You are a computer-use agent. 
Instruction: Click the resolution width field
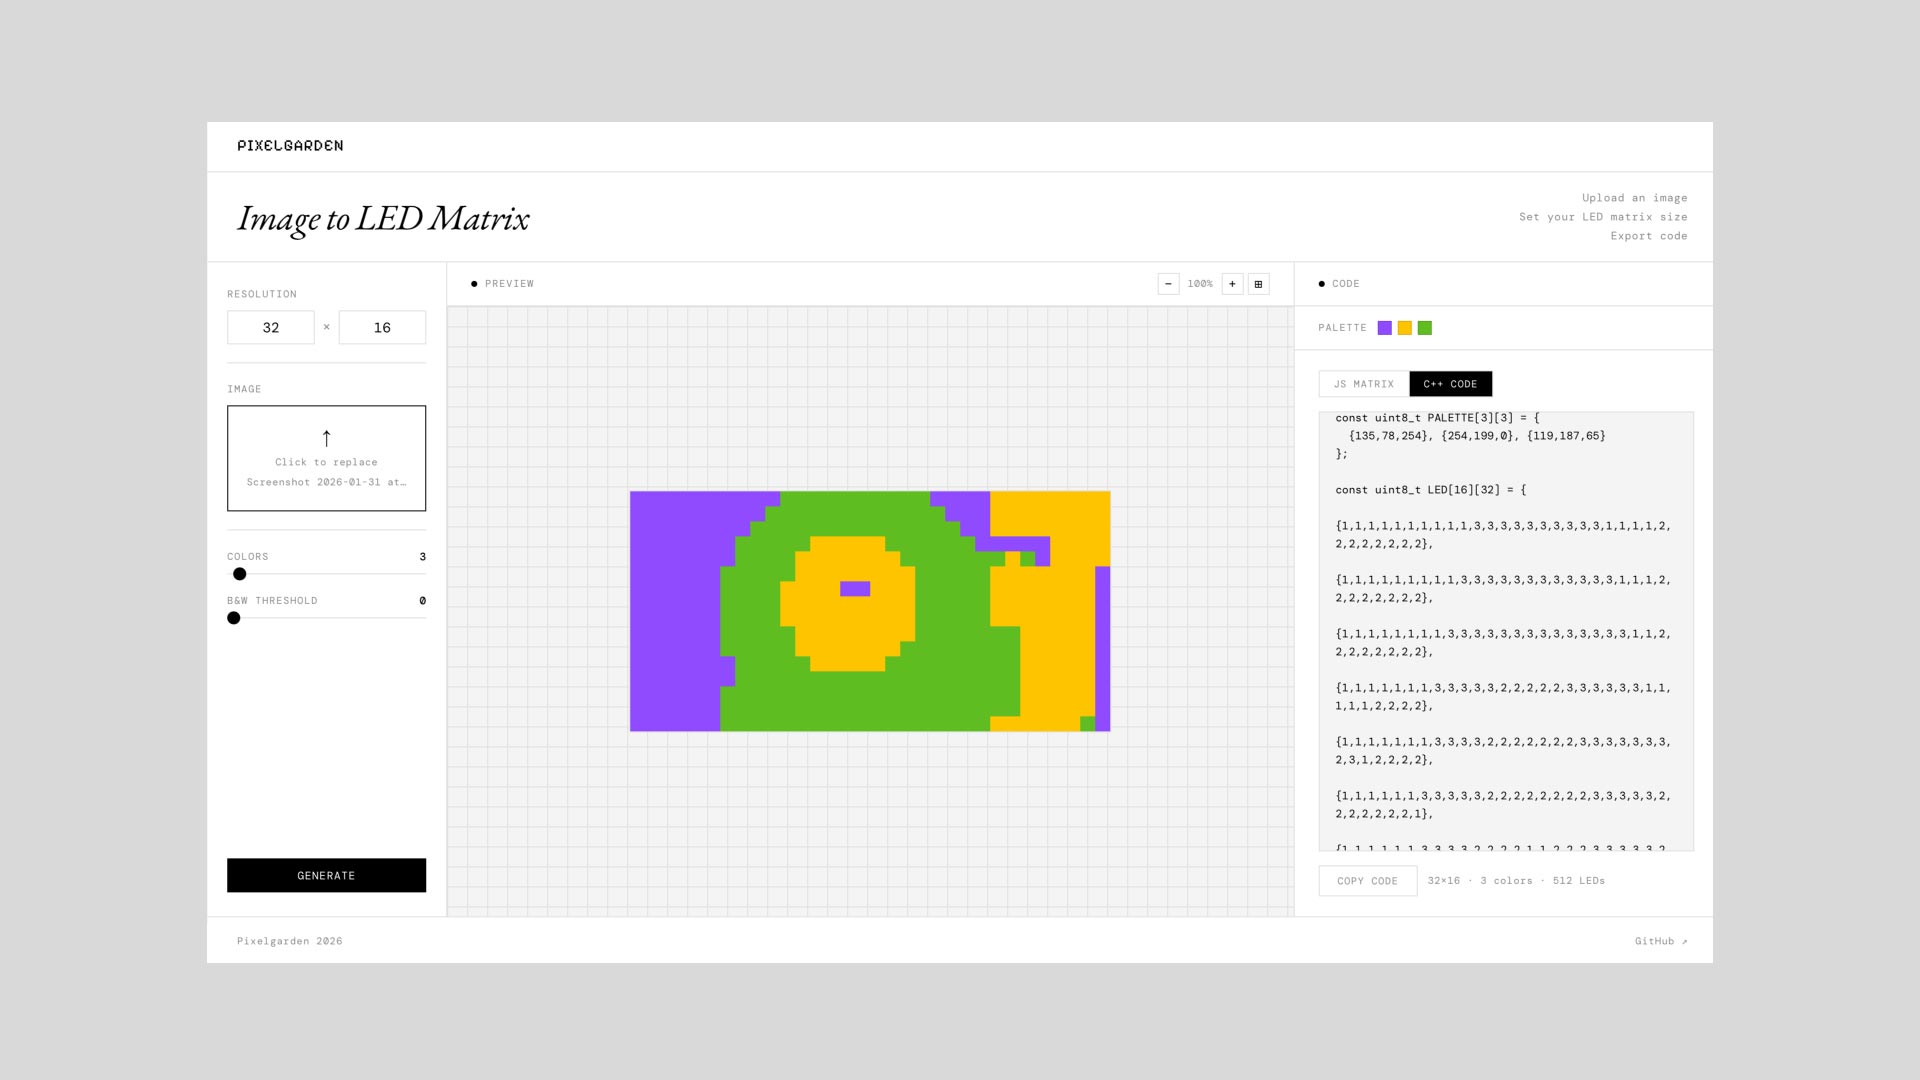[x=271, y=327]
